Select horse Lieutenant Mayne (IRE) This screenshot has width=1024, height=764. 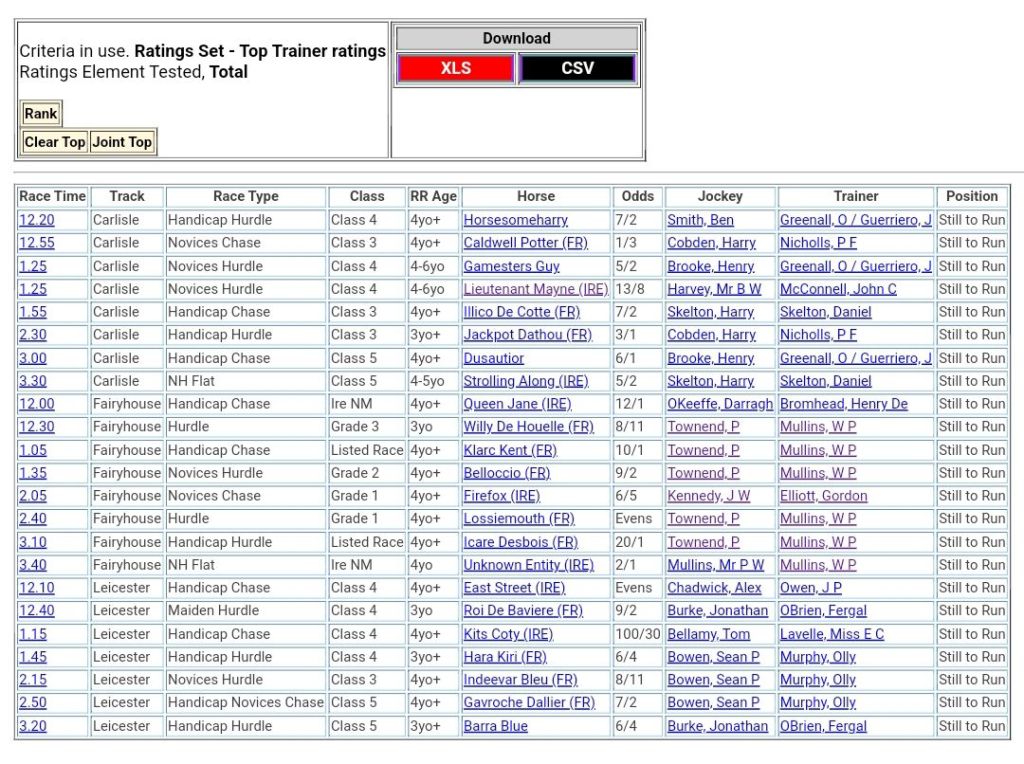[x=535, y=289]
